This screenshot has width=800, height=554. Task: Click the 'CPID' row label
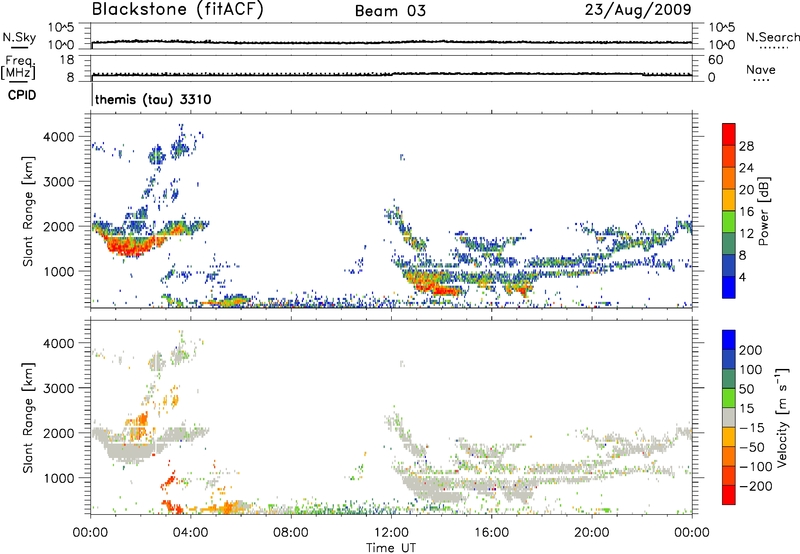tap(22, 95)
